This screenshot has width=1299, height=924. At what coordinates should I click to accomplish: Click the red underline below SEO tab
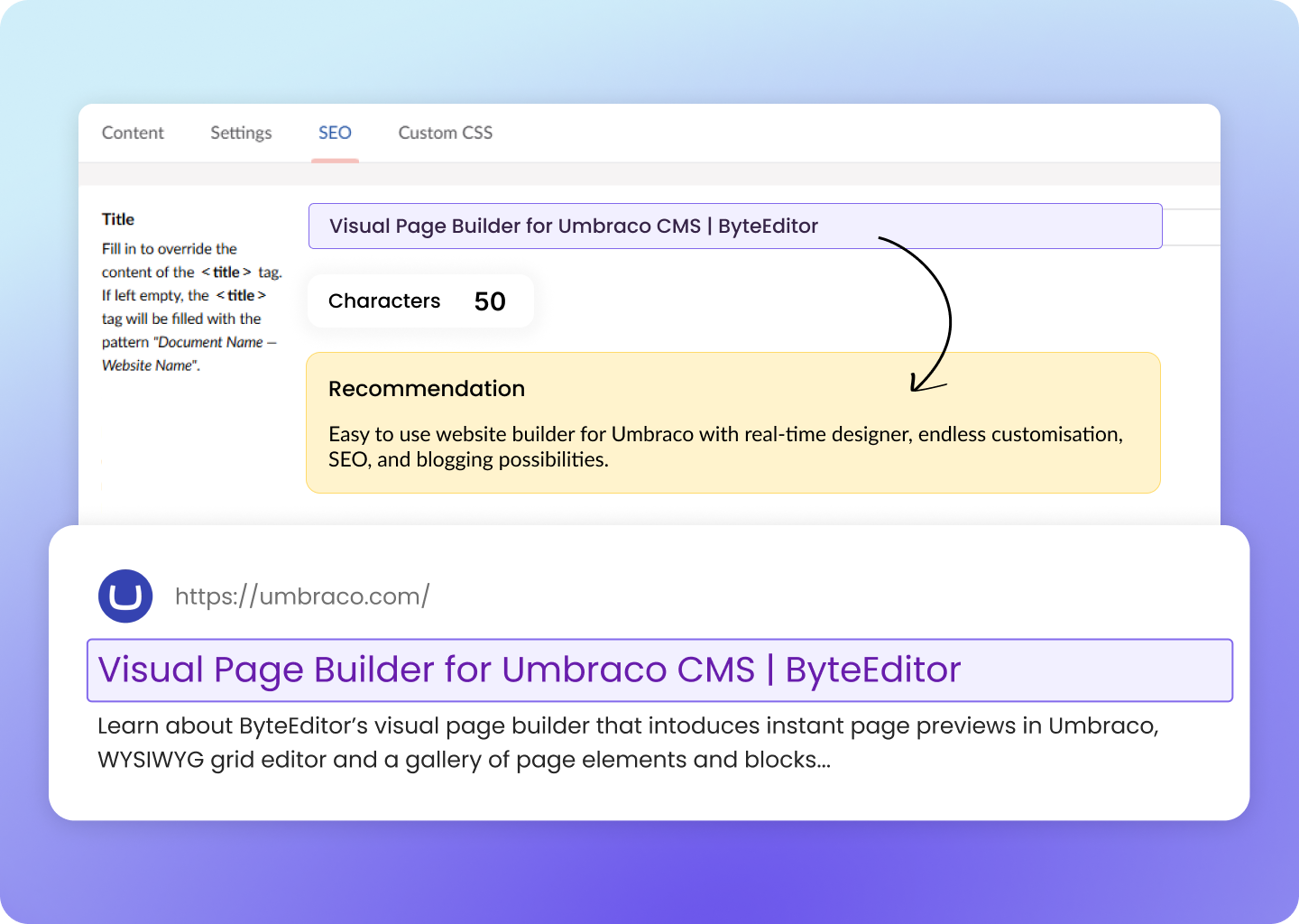click(x=335, y=159)
